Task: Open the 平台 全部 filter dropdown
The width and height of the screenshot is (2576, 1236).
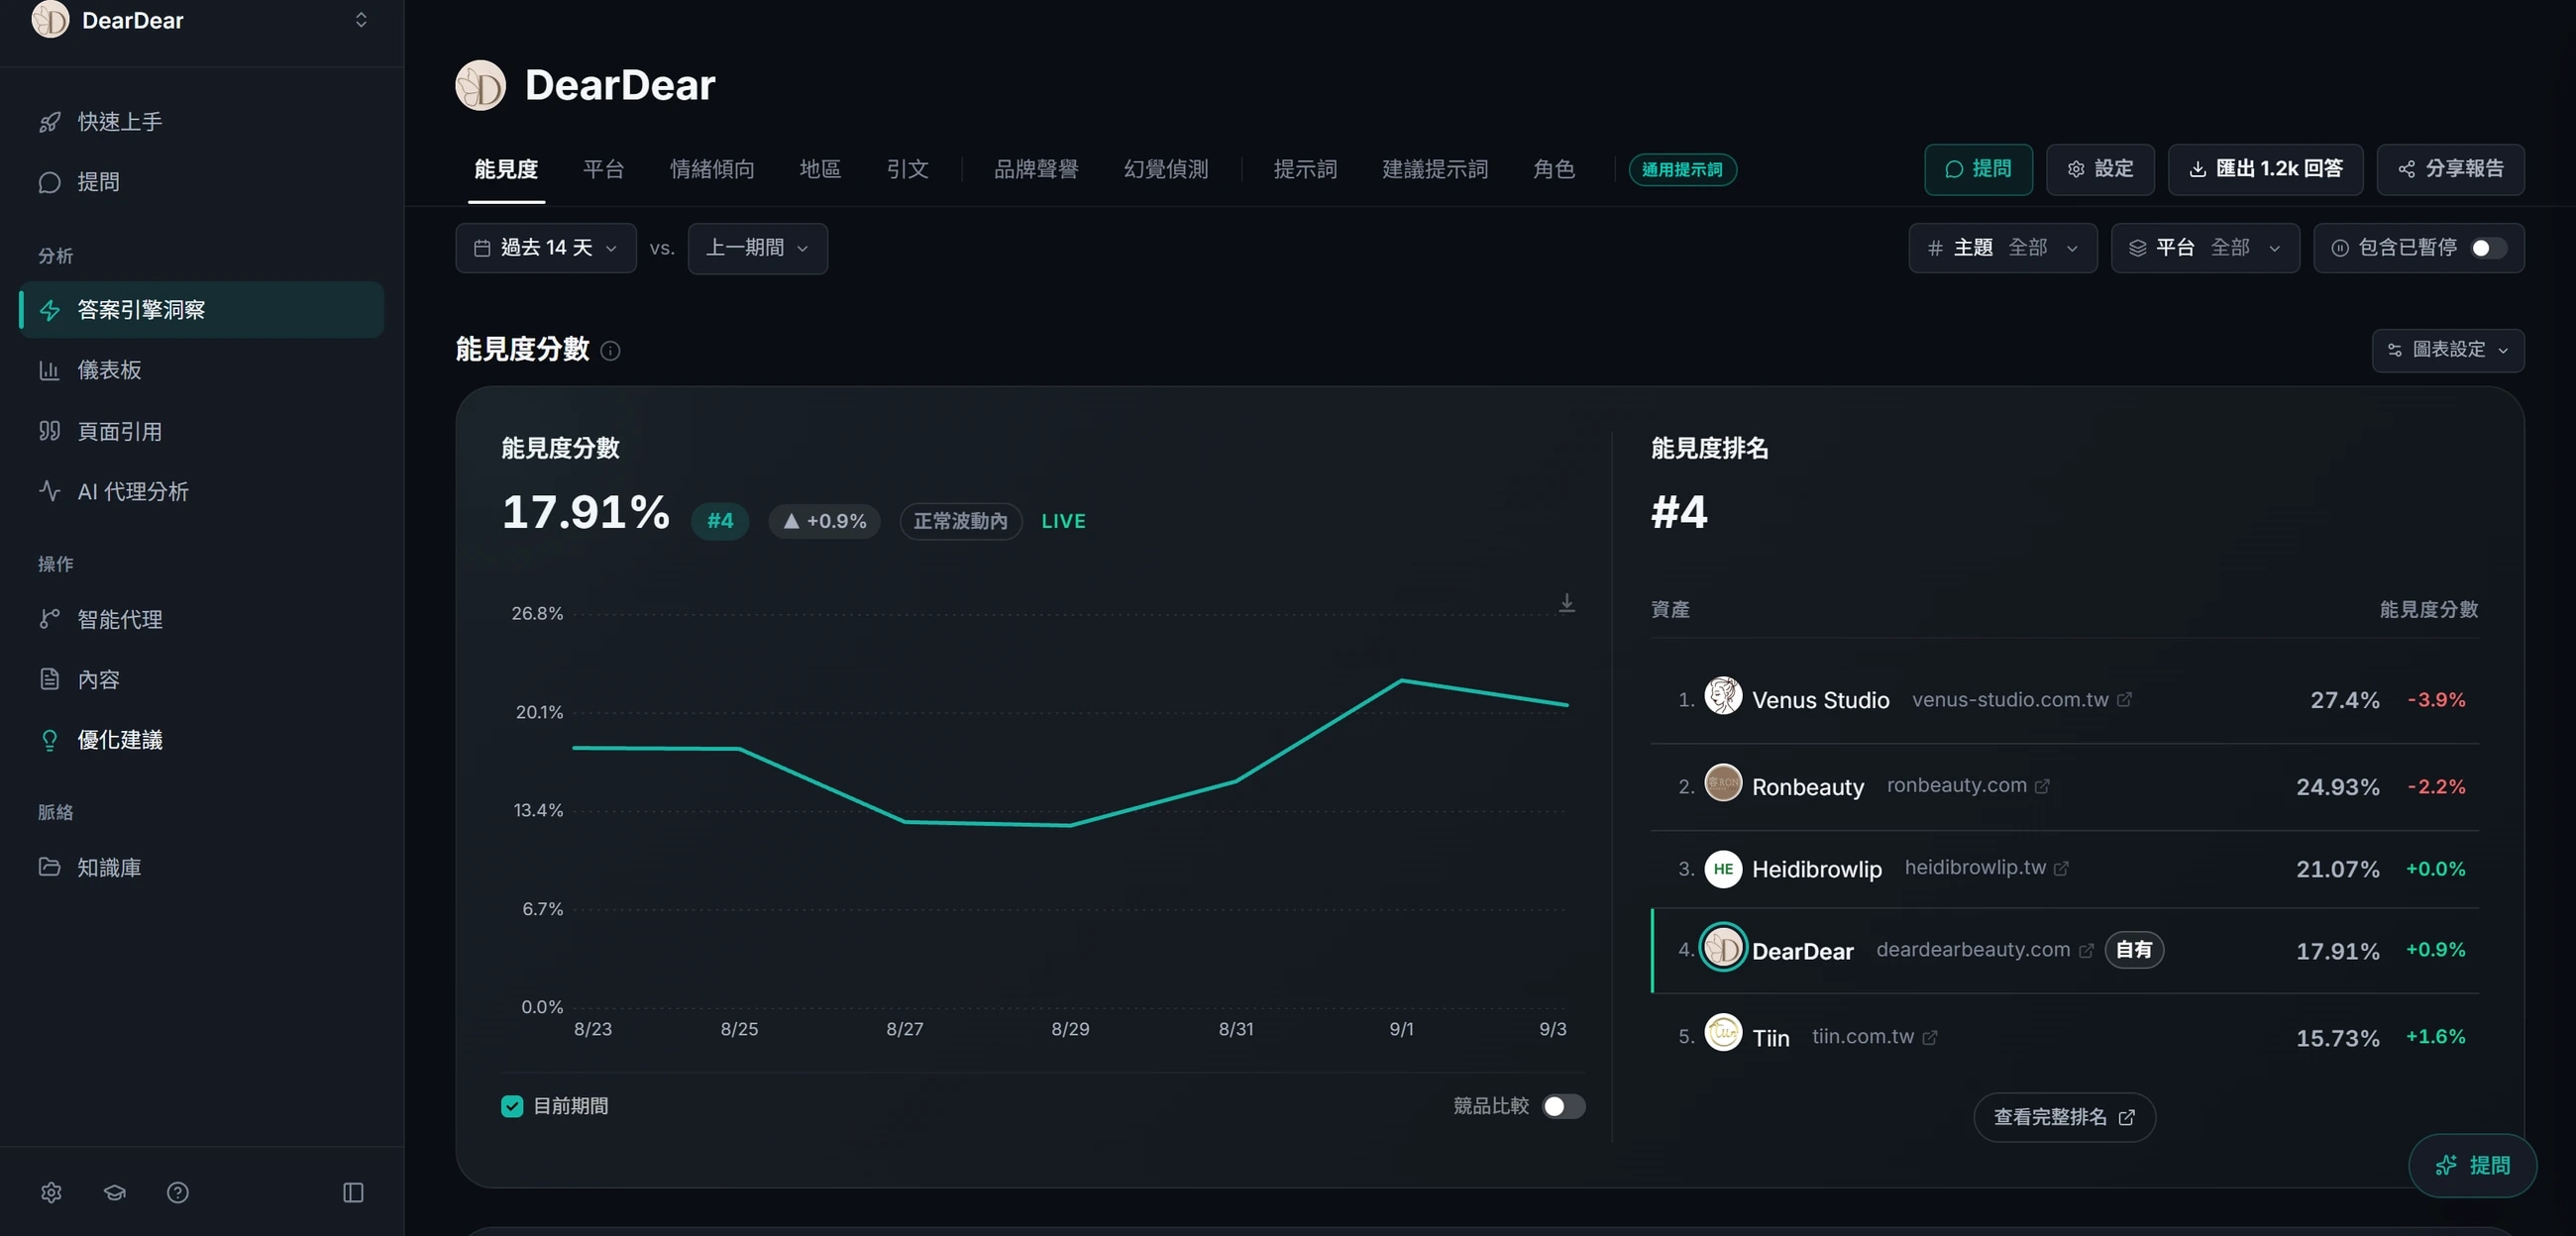Action: point(2205,248)
